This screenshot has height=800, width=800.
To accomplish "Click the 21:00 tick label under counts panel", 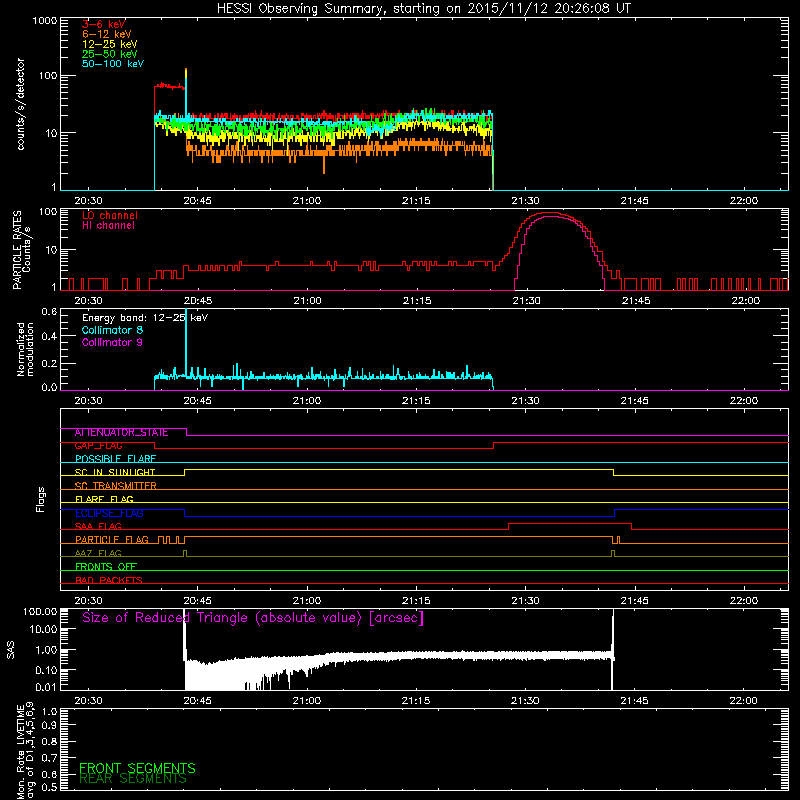I will 307,201.
